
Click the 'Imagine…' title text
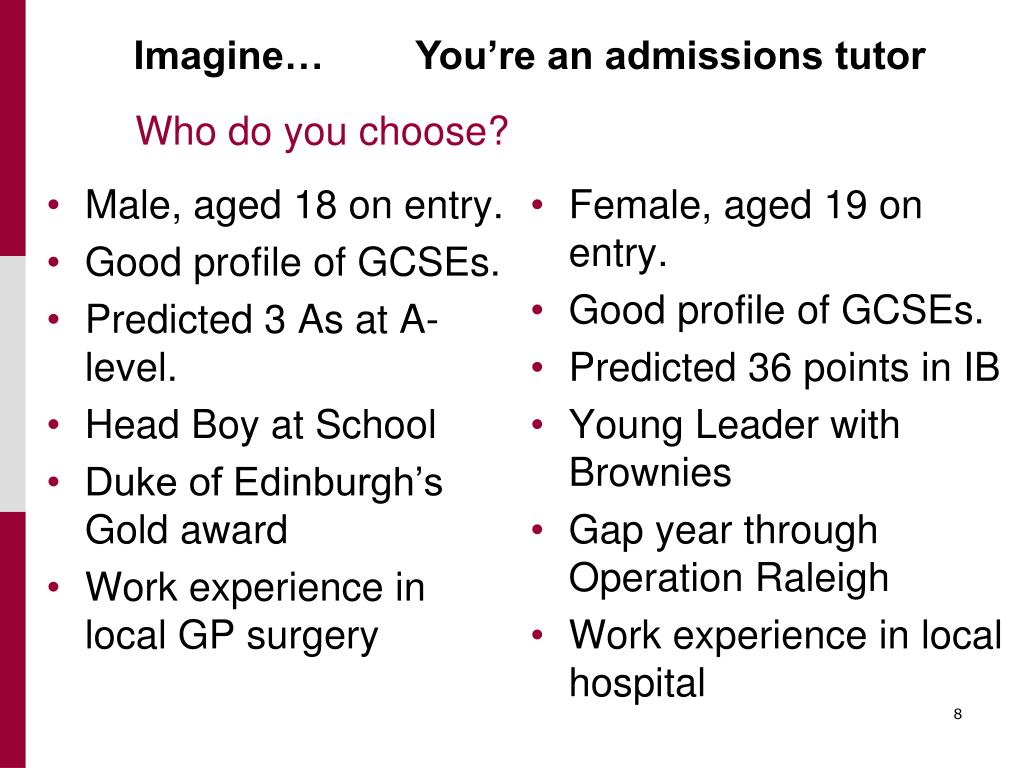[228, 56]
